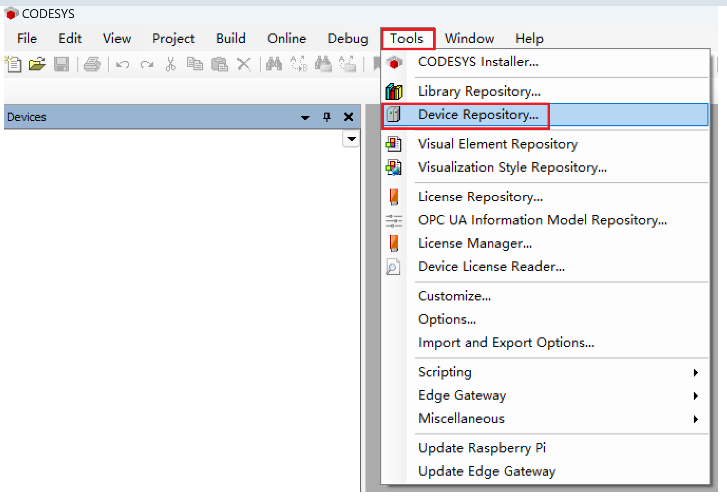Click the Delete X icon in toolbar
Screen dimensions: 727x496
pyautogui.click(x=243, y=64)
